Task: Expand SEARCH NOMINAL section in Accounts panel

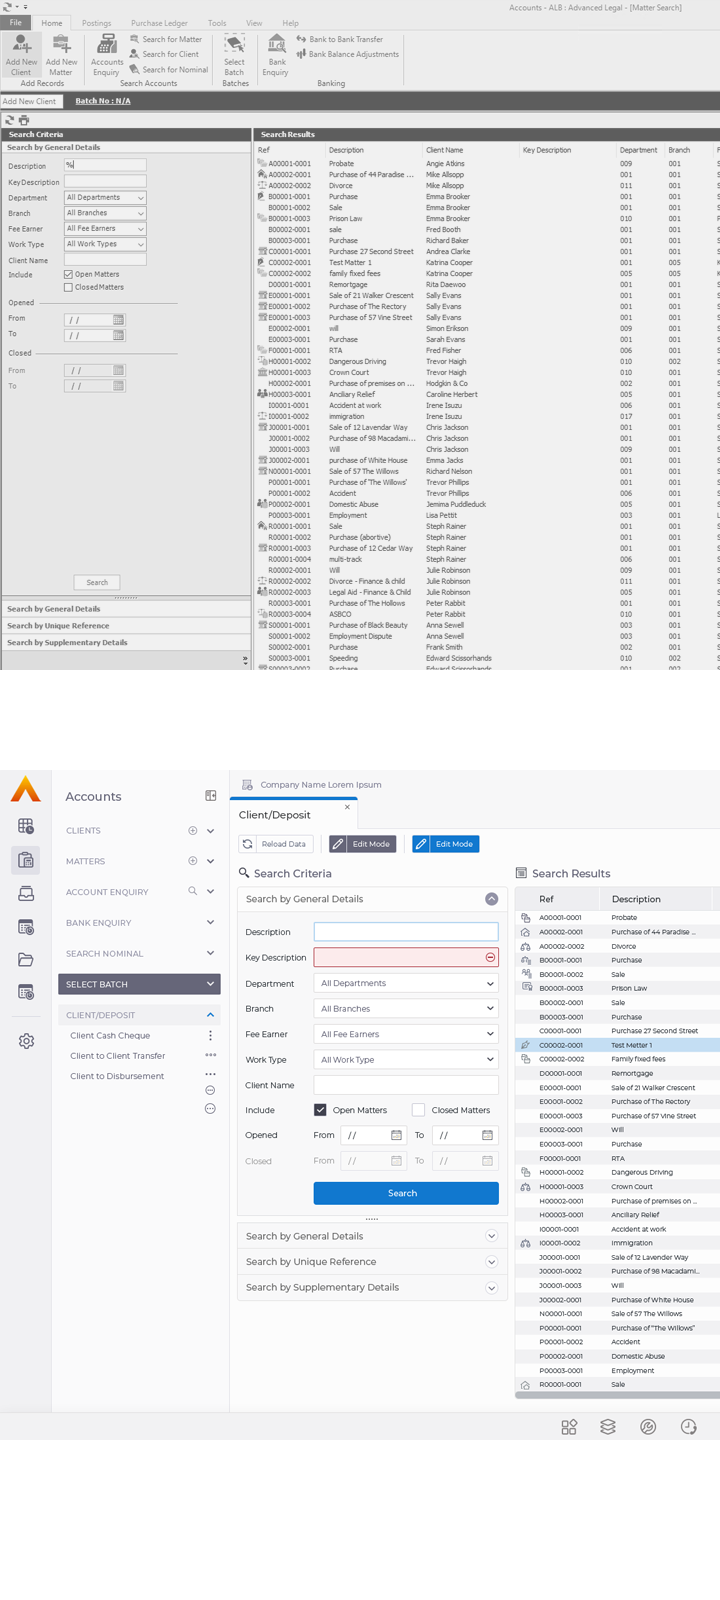Action: point(210,953)
